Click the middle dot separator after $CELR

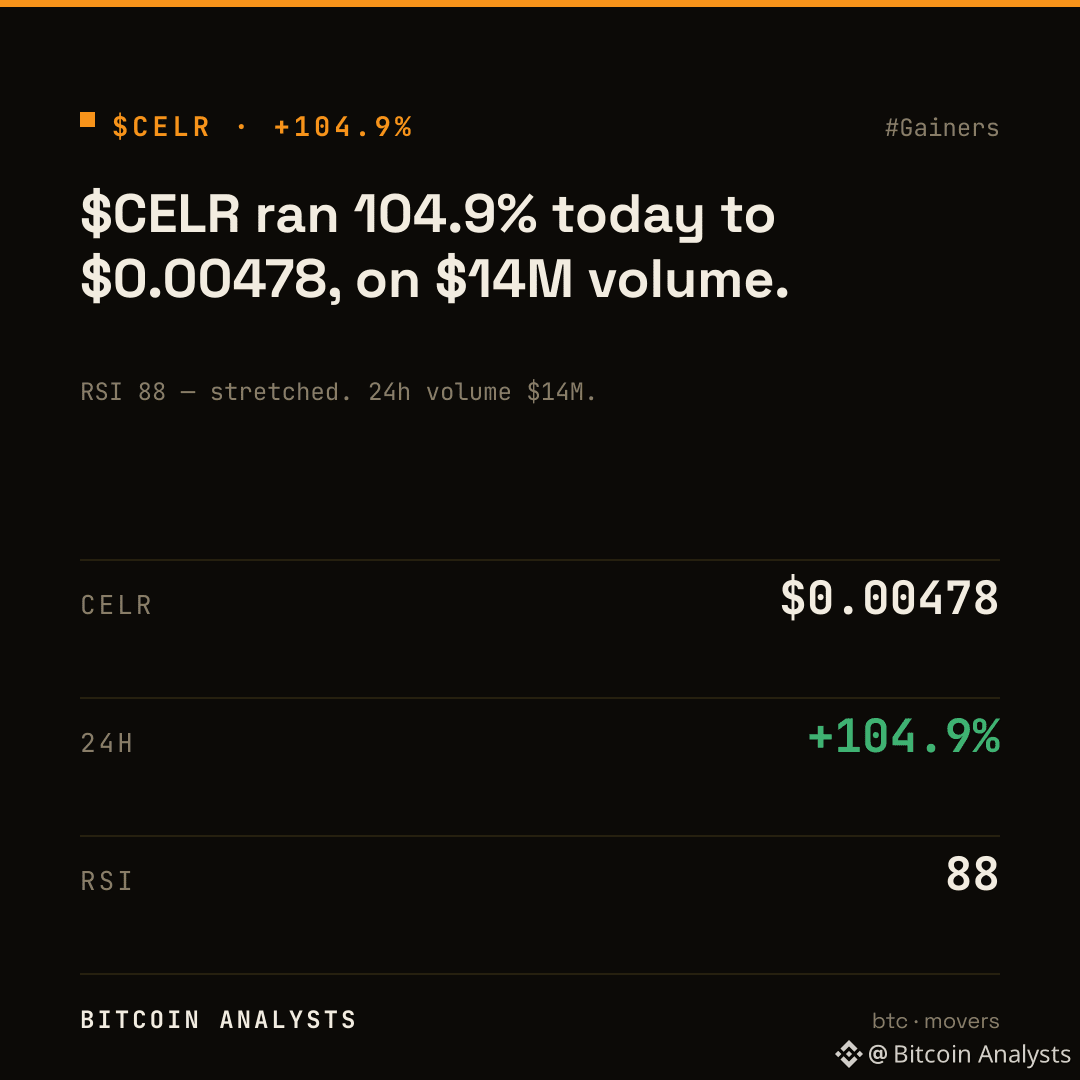coord(241,127)
